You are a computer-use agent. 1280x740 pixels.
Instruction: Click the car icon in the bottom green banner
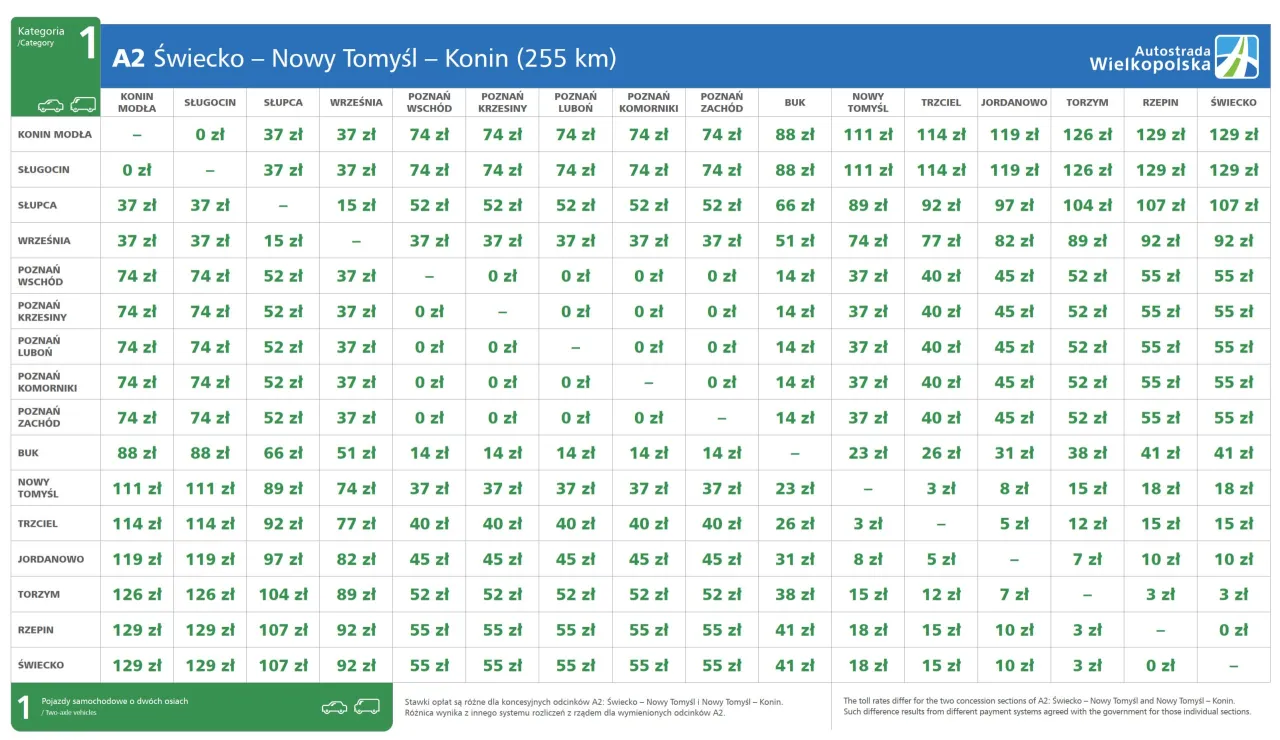tap(334, 708)
